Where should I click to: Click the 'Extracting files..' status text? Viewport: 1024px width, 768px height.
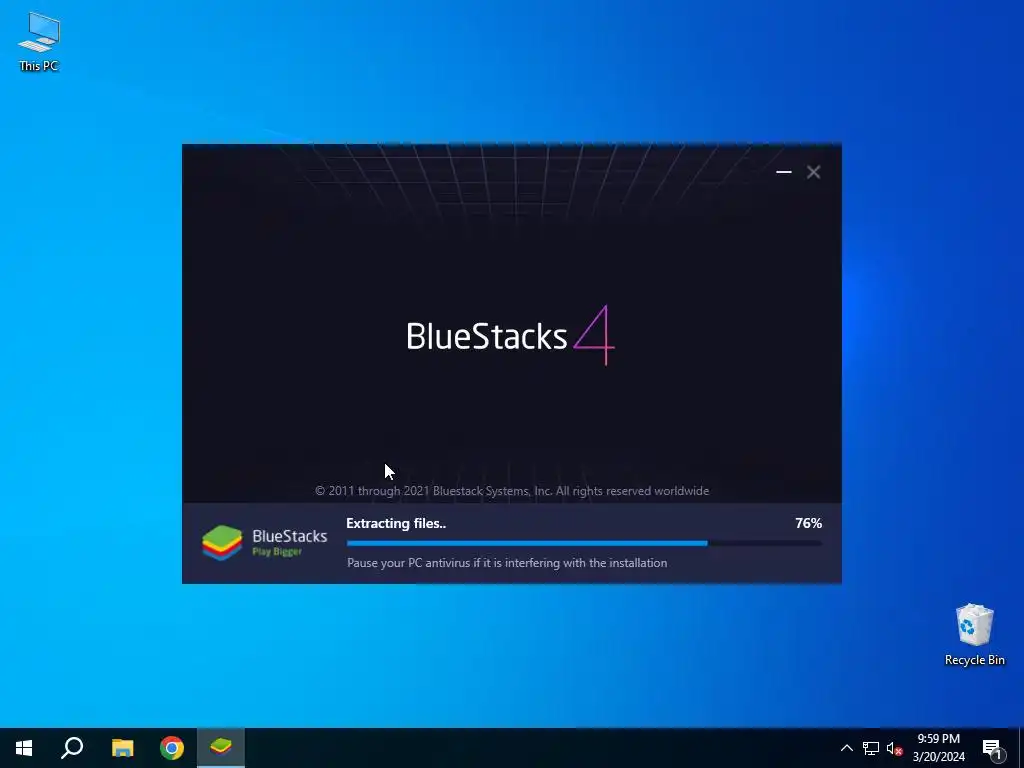[396, 523]
